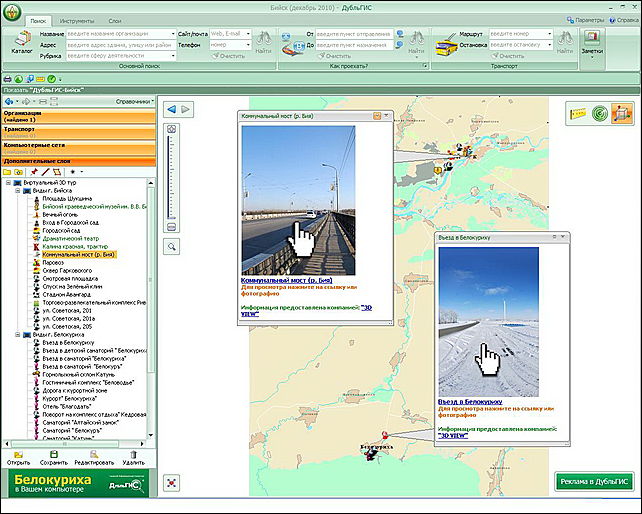Collapse the Виды г. Бийска branch
Screen dimensions: 642x514
18,191
